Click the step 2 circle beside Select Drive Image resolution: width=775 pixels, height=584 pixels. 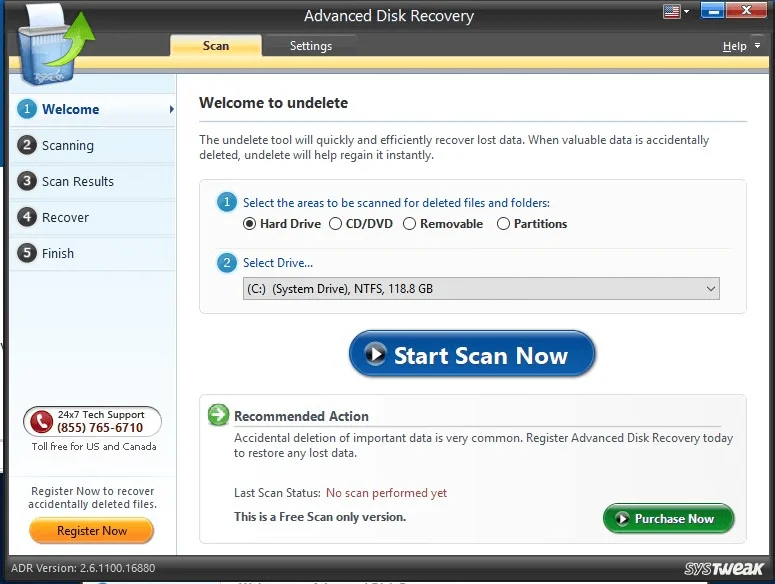click(227, 262)
